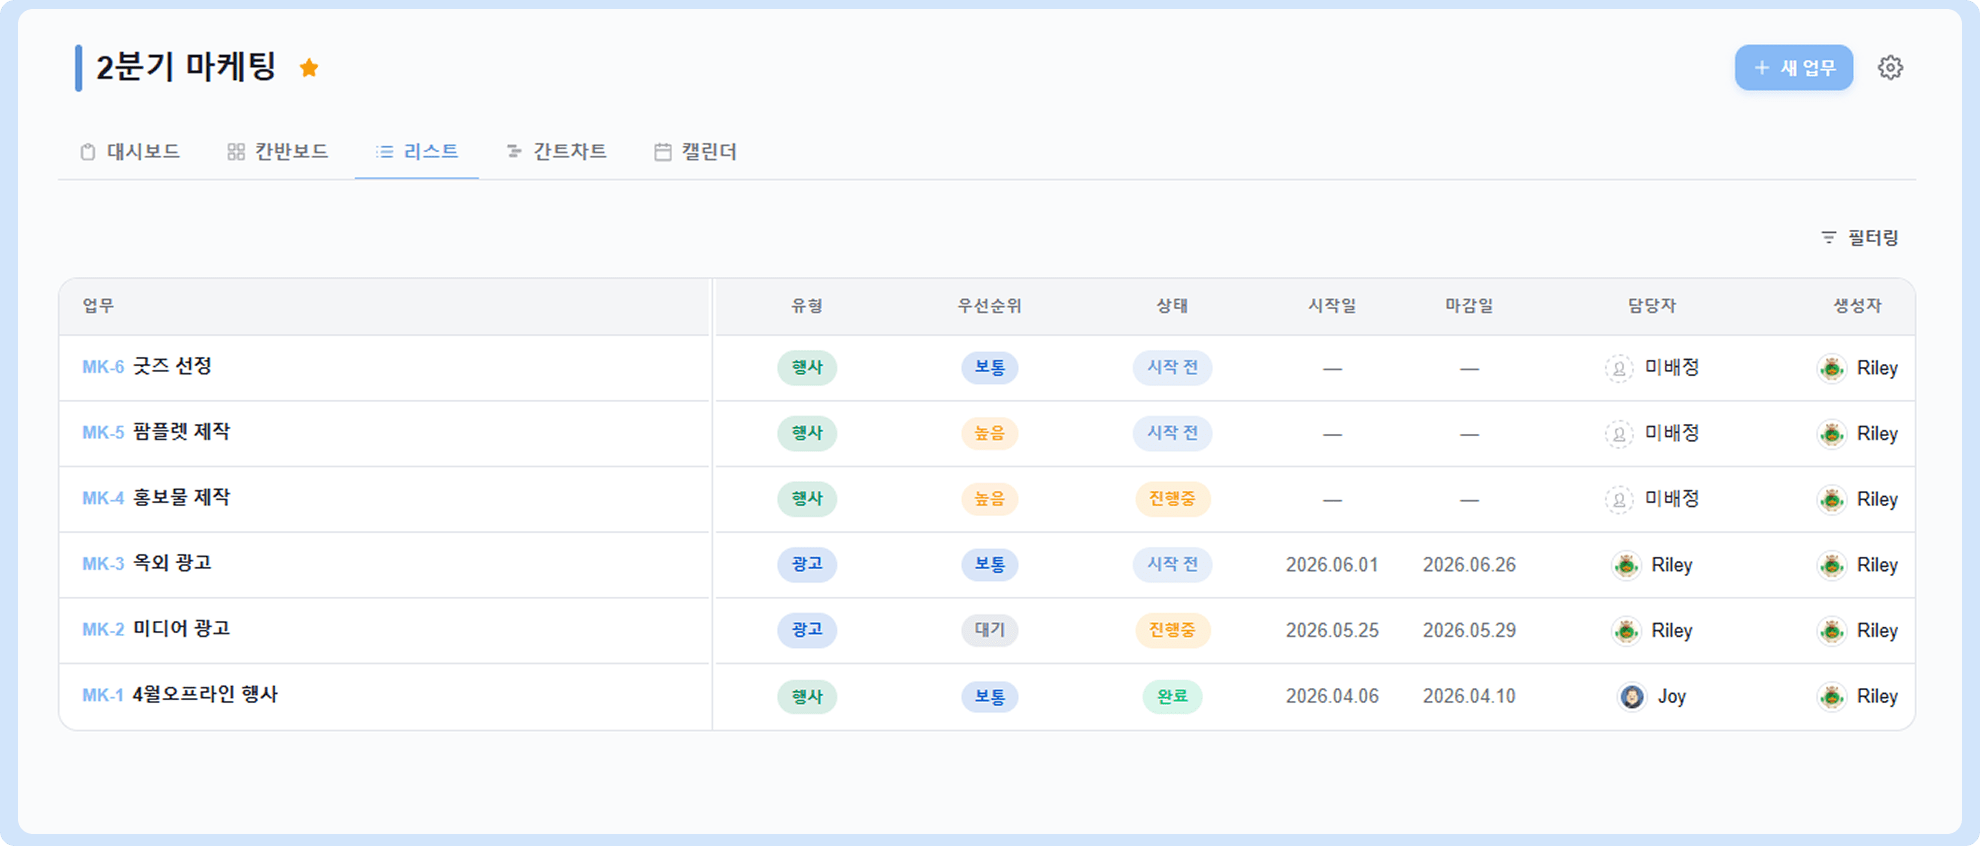The height and width of the screenshot is (846, 1980).
Task: Click the 담당자 column header
Action: tap(1652, 305)
